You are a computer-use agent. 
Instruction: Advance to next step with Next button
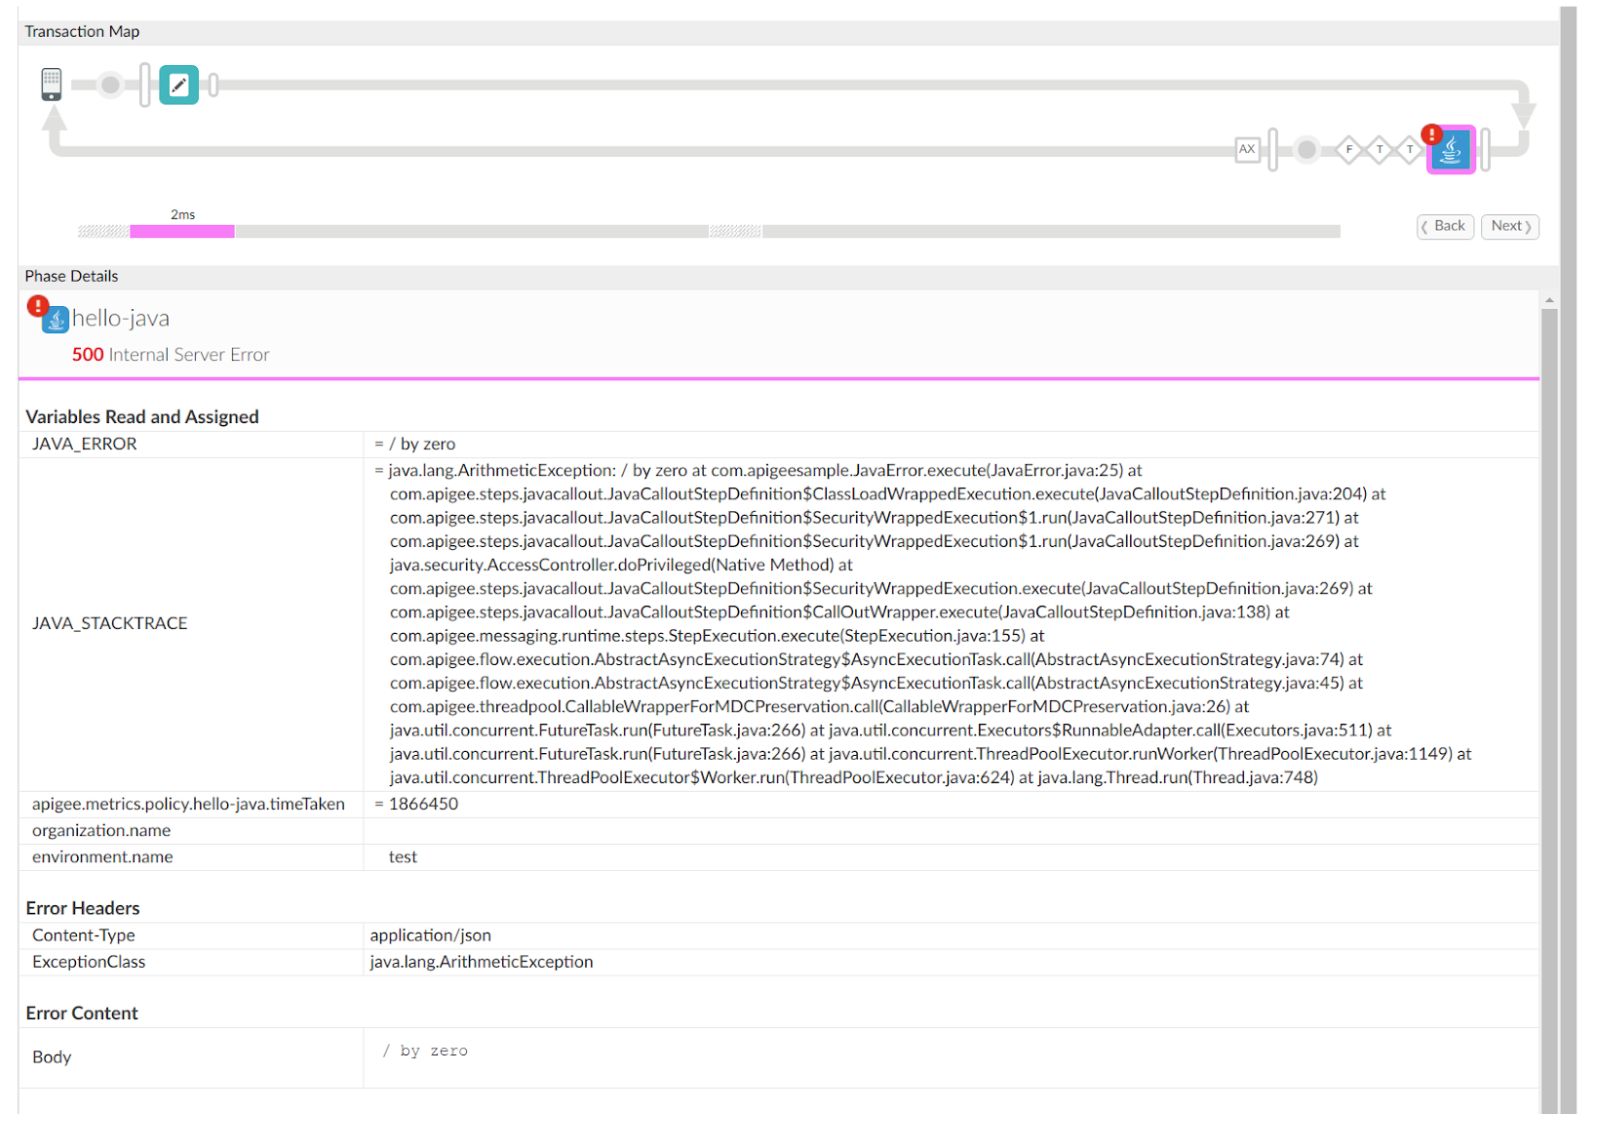[1510, 226]
